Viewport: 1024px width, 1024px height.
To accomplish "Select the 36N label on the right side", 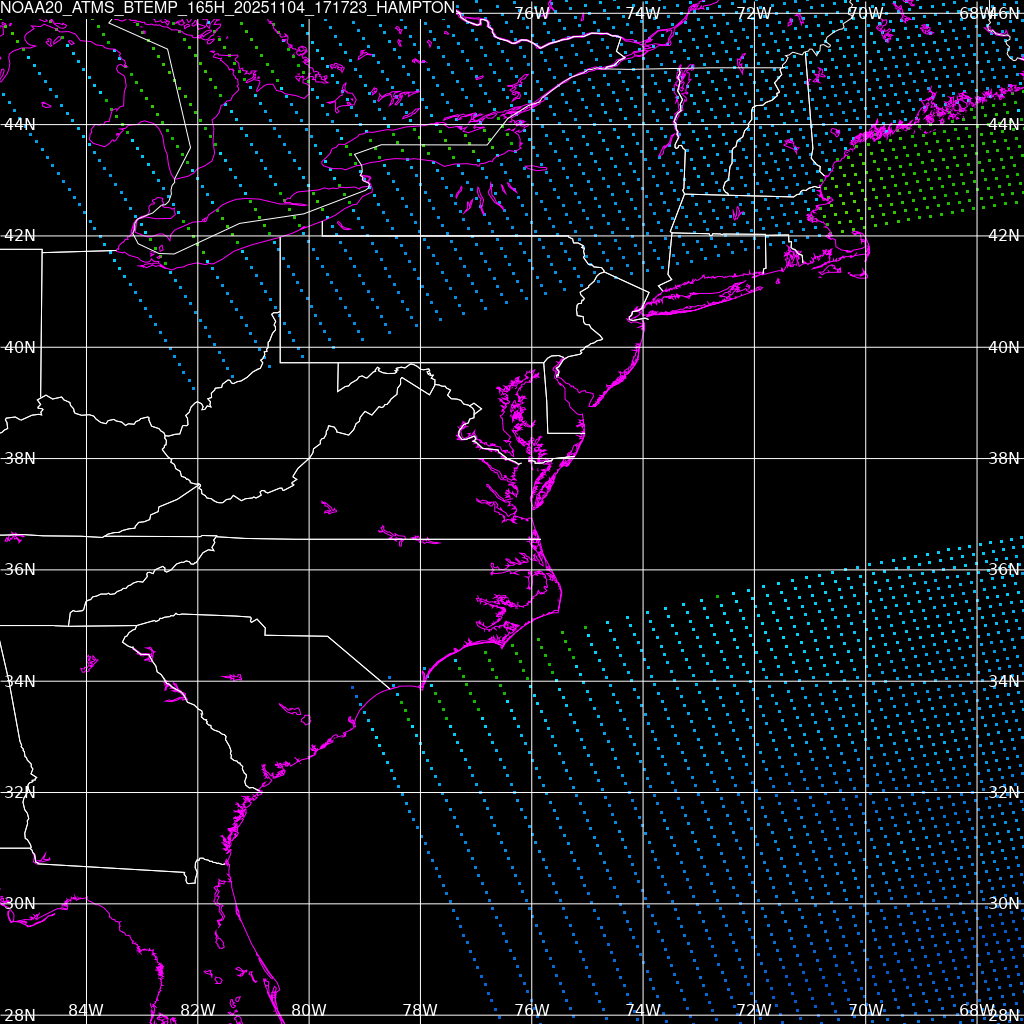I will (1003, 570).
